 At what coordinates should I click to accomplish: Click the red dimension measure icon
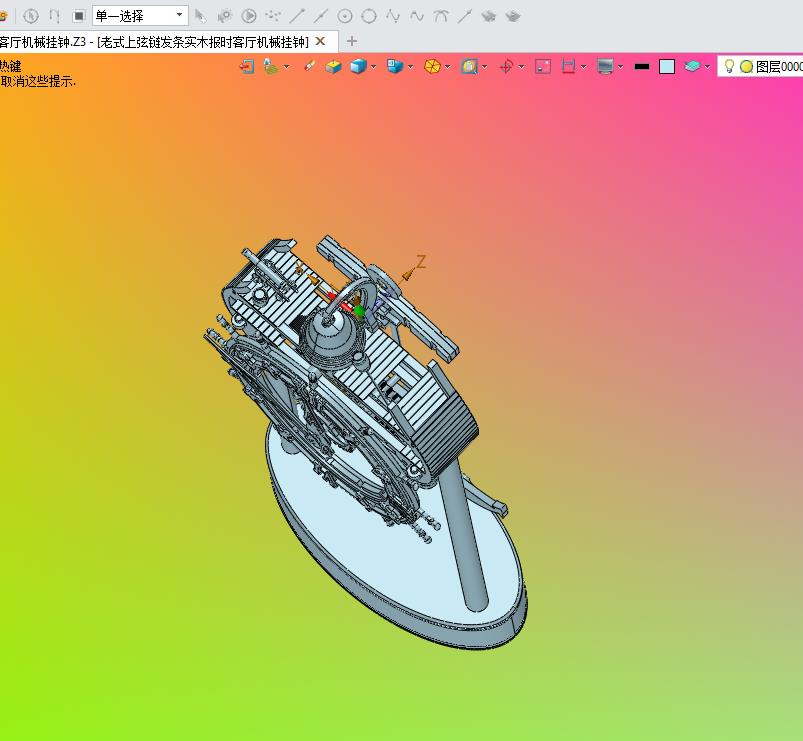(x=568, y=67)
